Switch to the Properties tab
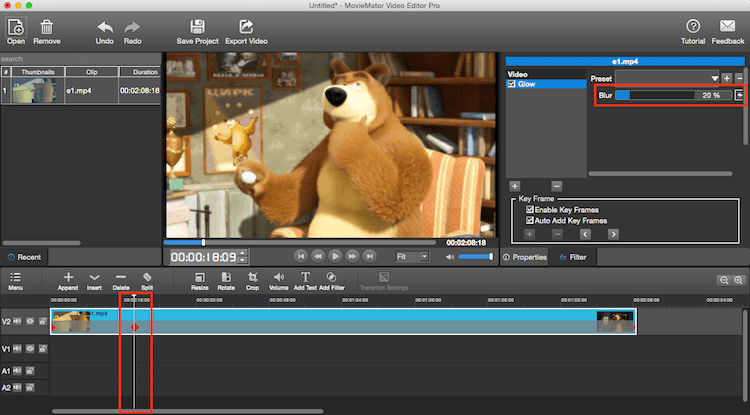Image resolution: width=750 pixels, height=415 pixels. 524,257
